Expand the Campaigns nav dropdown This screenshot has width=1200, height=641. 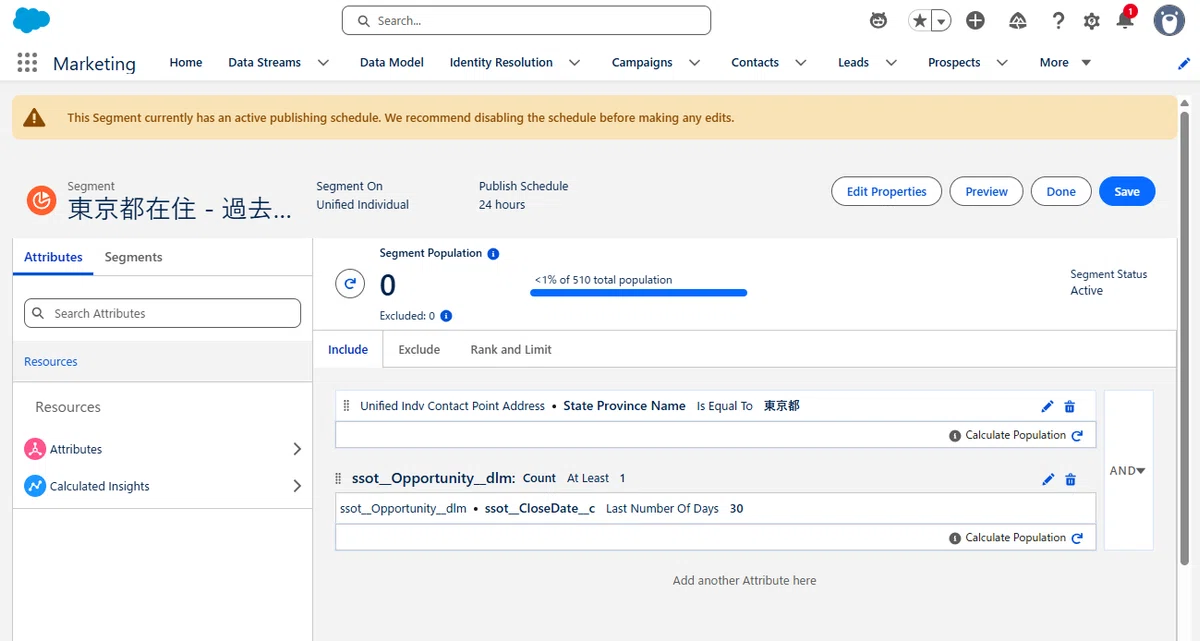(x=694, y=62)
